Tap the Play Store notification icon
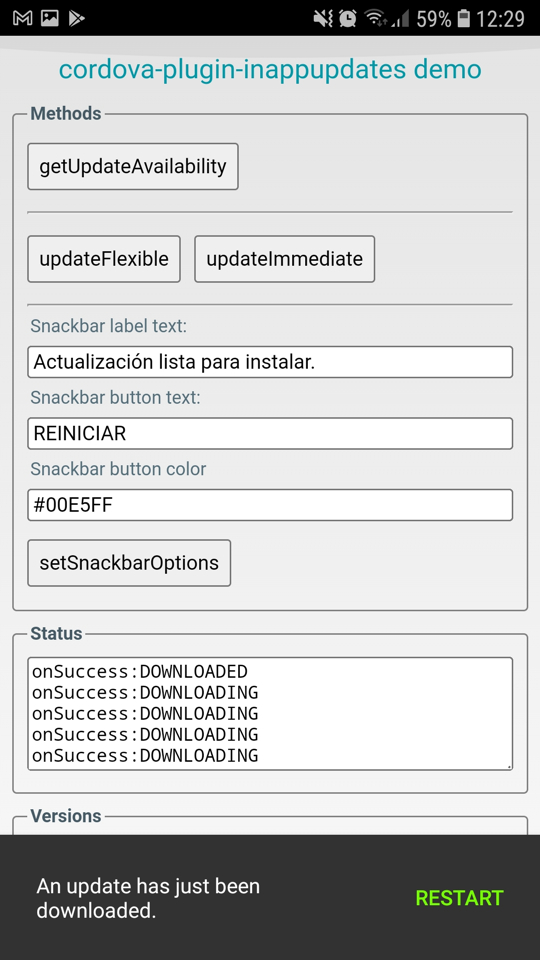Image resolution: width=540 pixels, height=960 pixels. point(76,18)
